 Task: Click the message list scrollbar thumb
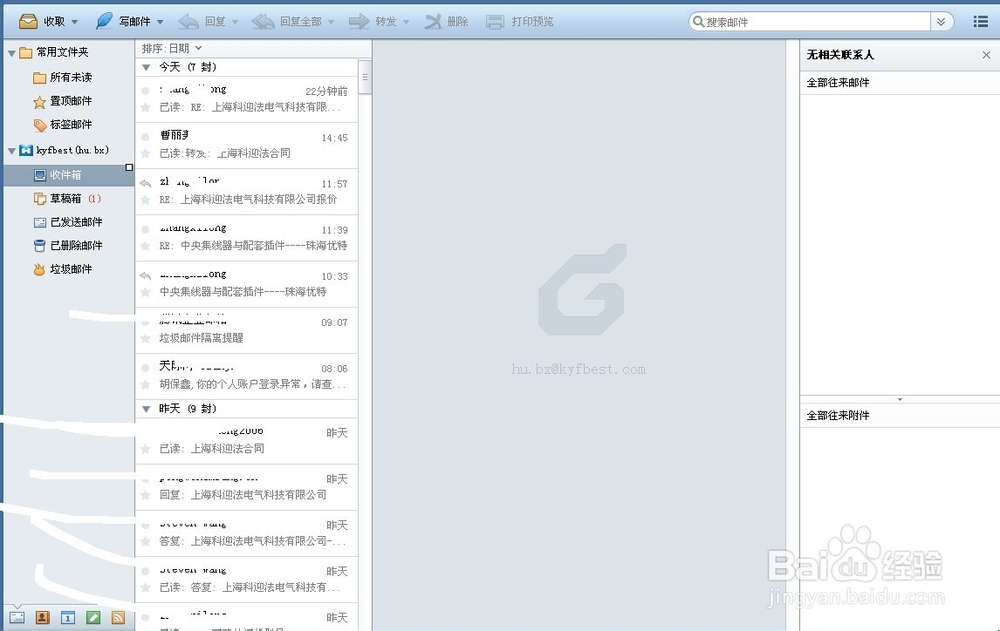365,77
